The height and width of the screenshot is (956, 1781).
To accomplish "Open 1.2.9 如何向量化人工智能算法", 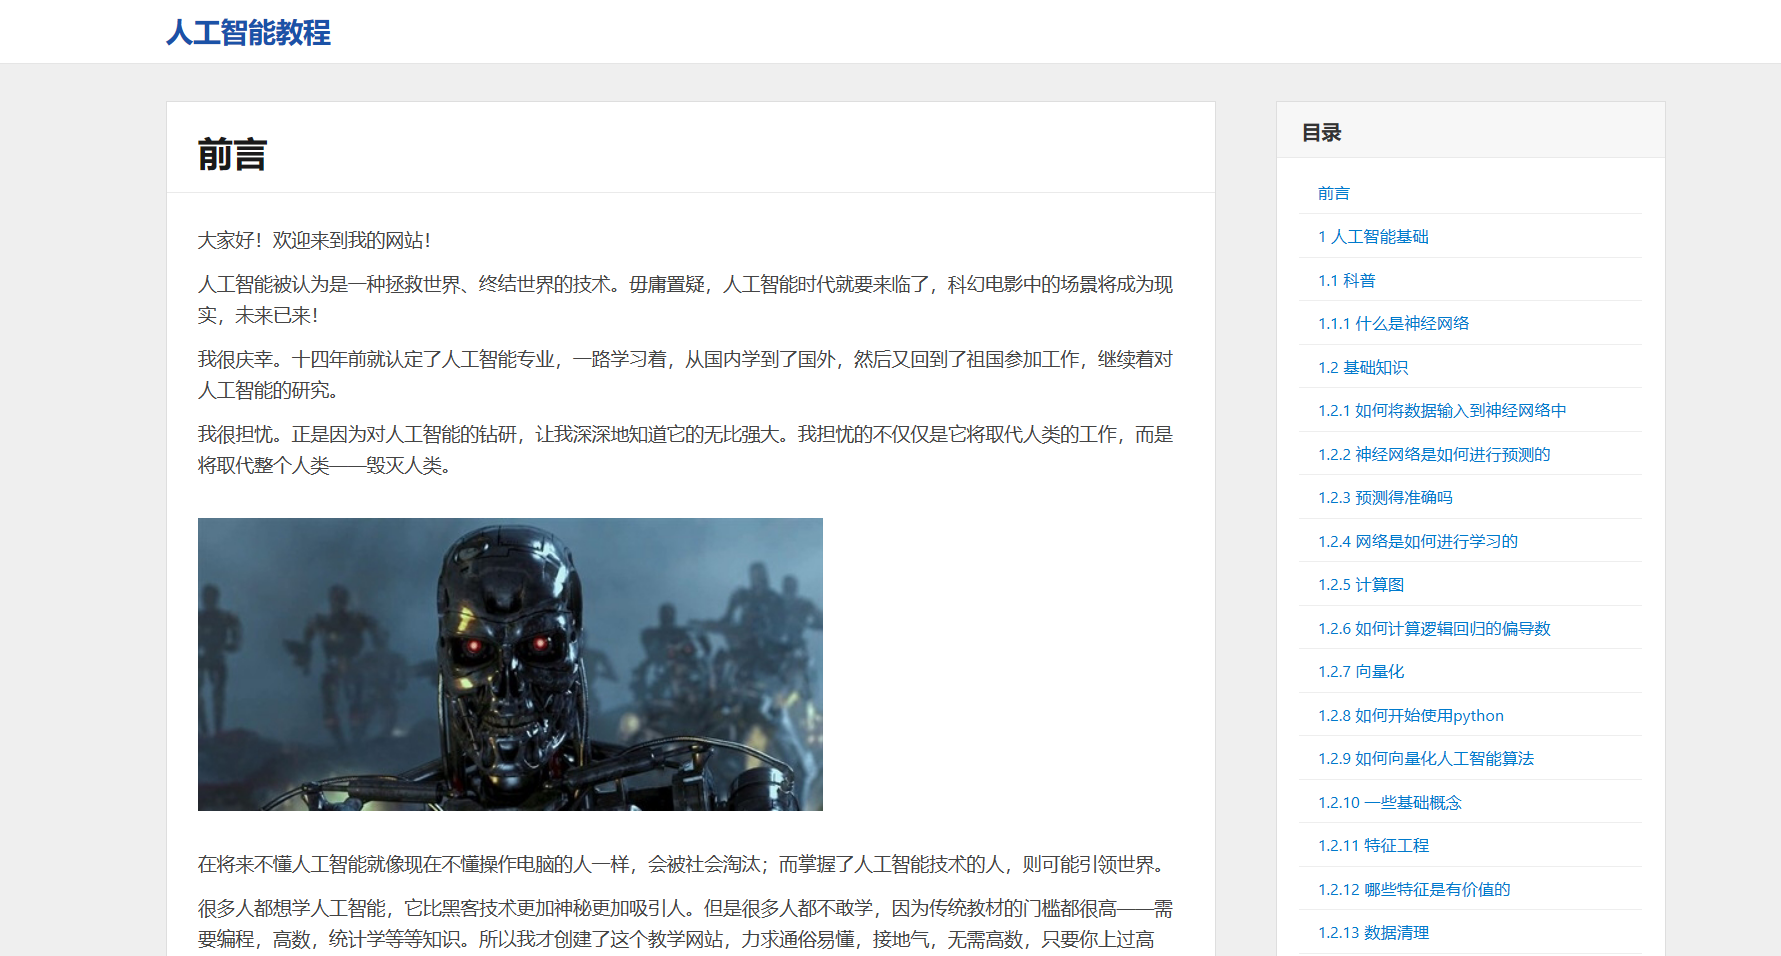I will (1425, 759).
